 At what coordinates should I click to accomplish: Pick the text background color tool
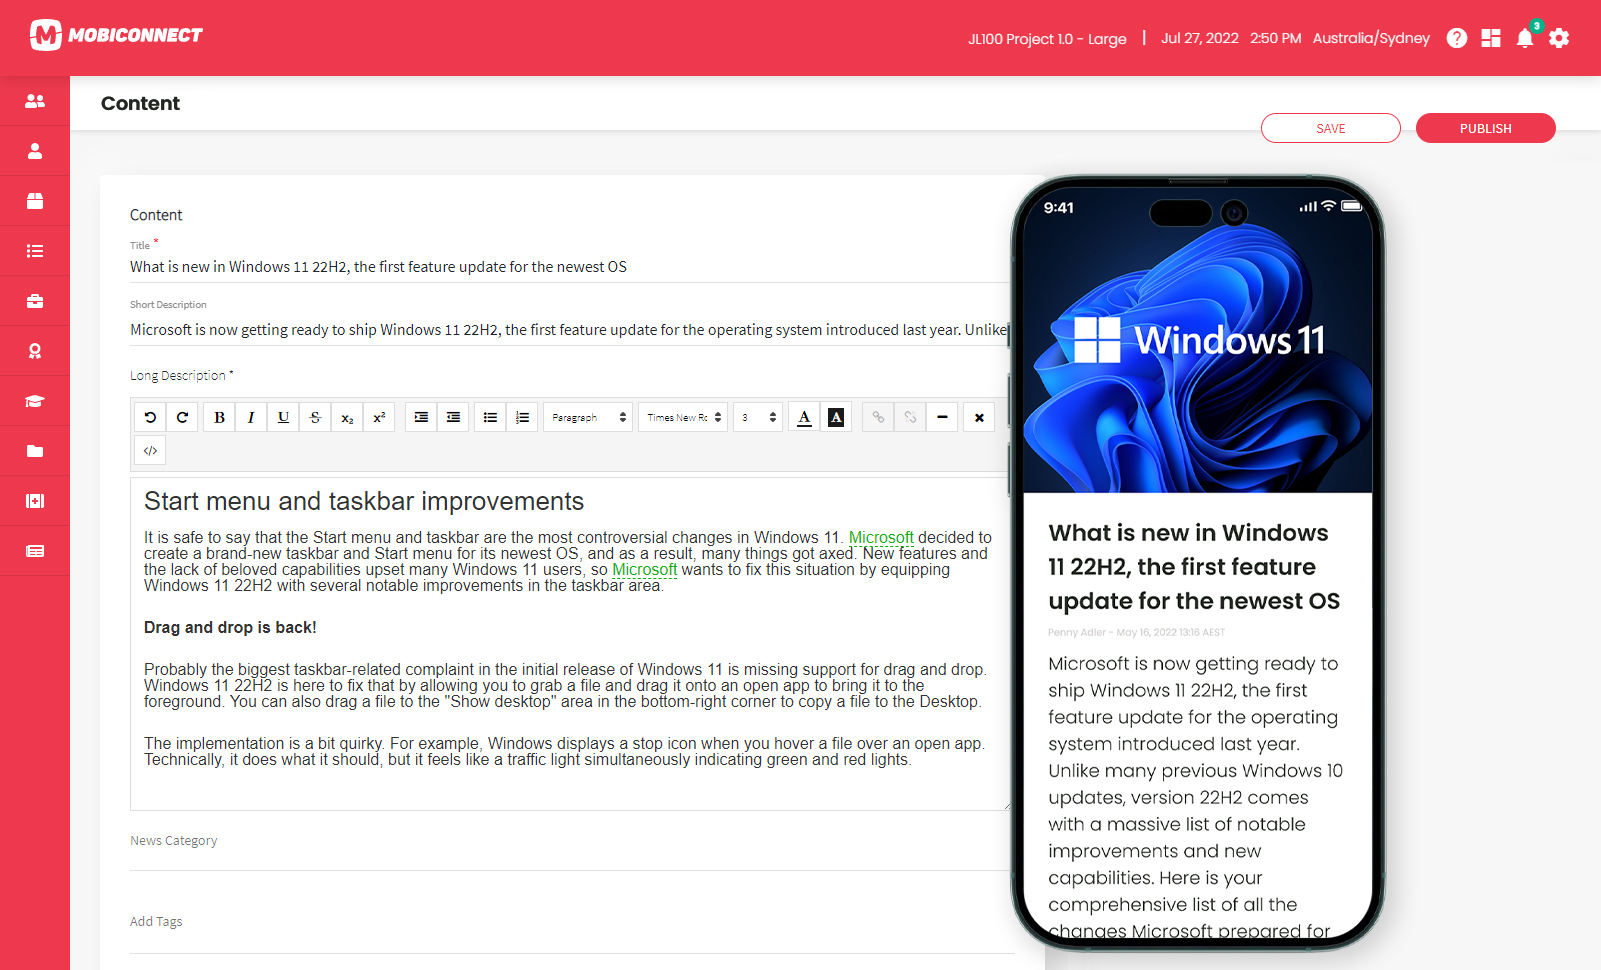(x=836, y=418)
